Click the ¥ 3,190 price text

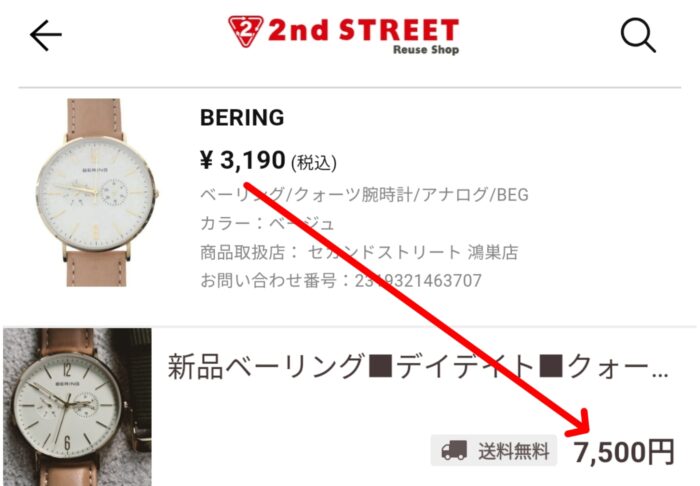pos(242,160)
